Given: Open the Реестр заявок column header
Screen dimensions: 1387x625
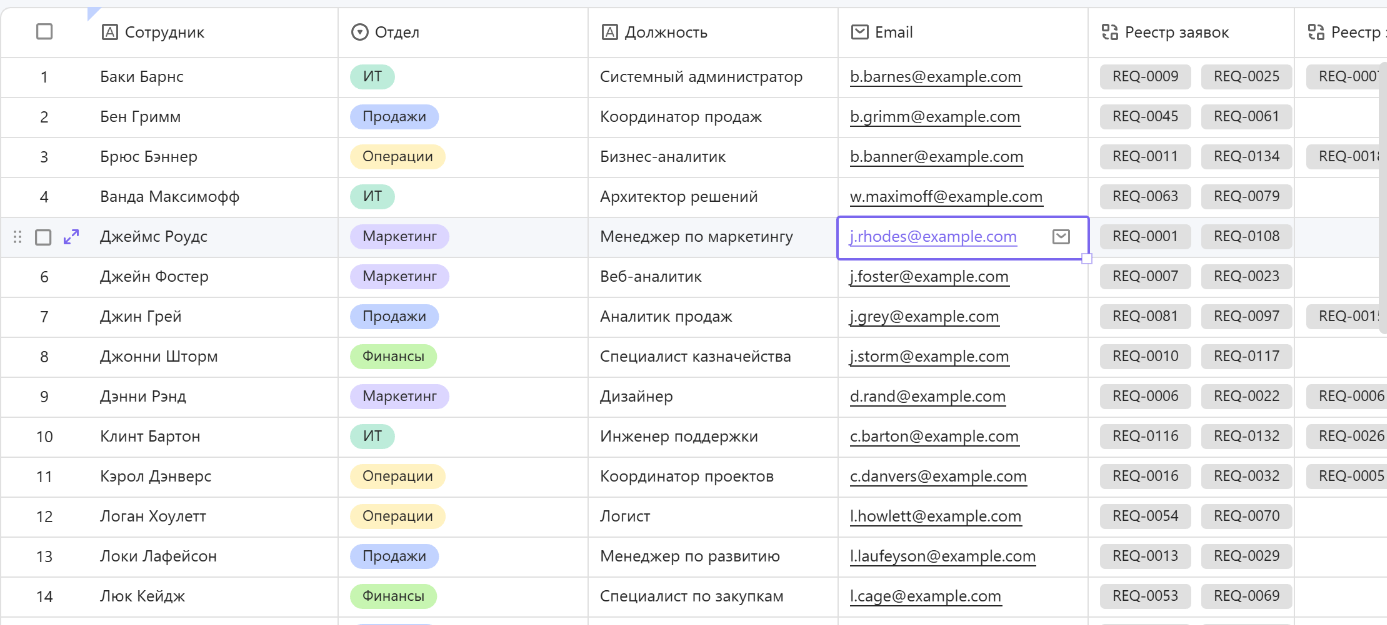Looking at the screenshot, I should click(x=1191, y=32).
